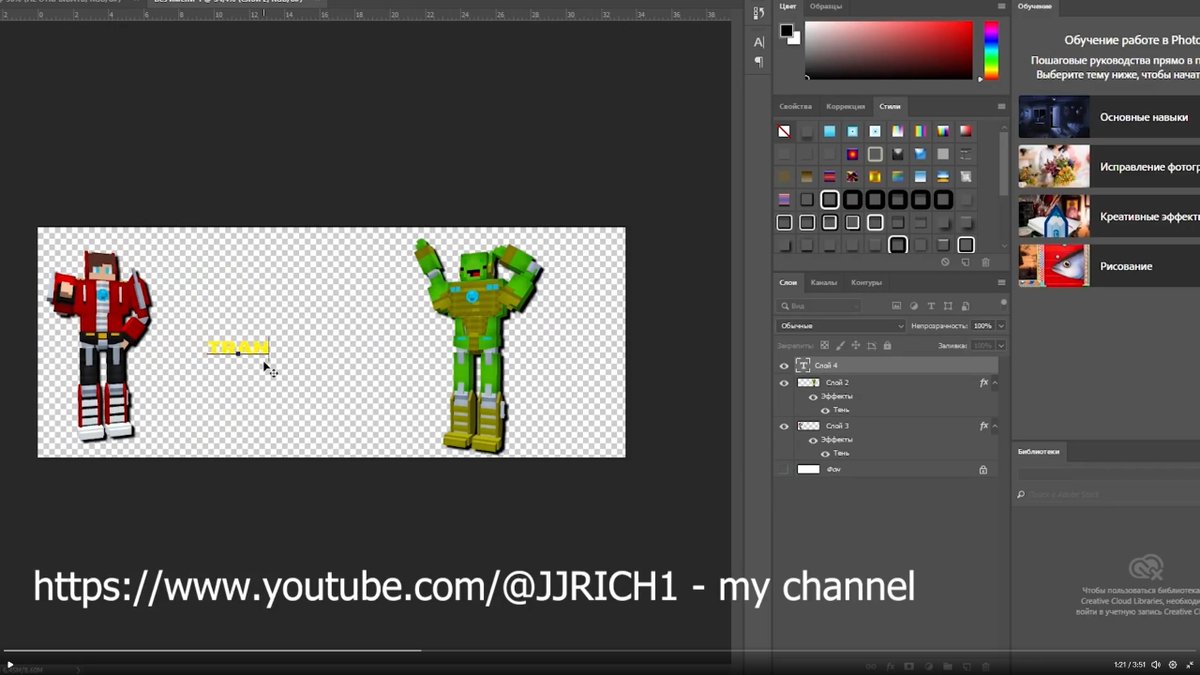The height and width of the screenshot is (675, 1200).
Task: Click the video settings gear icon
Action: point(1173,665)
